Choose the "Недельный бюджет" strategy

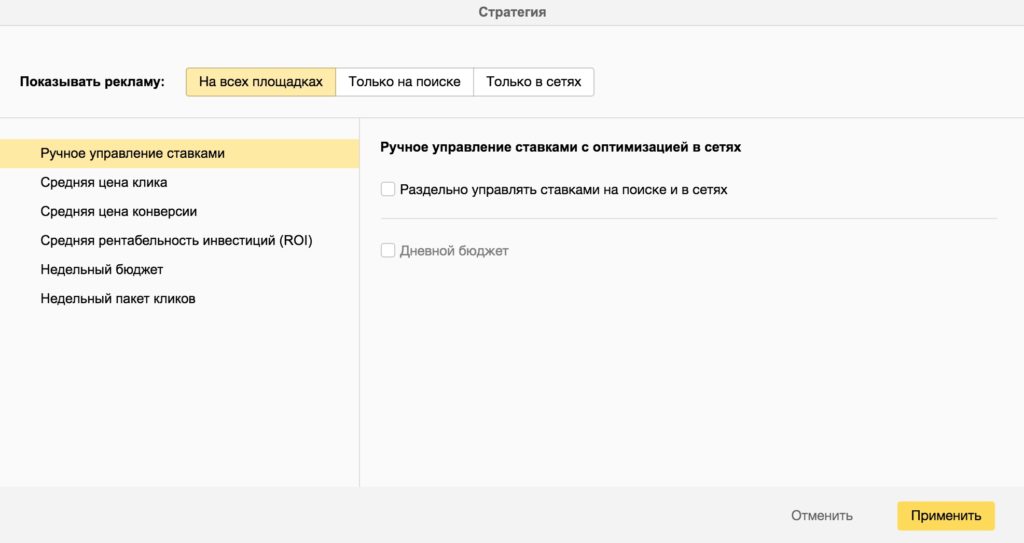point(101,270)
